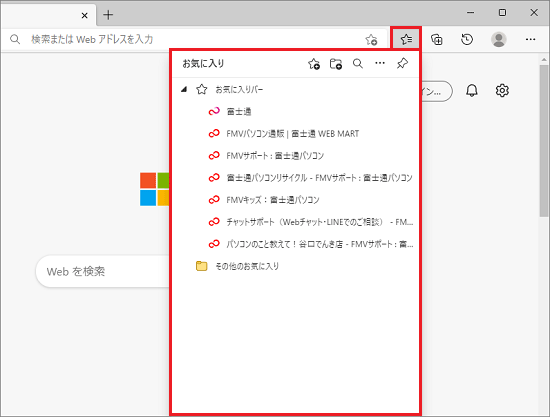Open Favorites panel more options ellipsis

380,63
